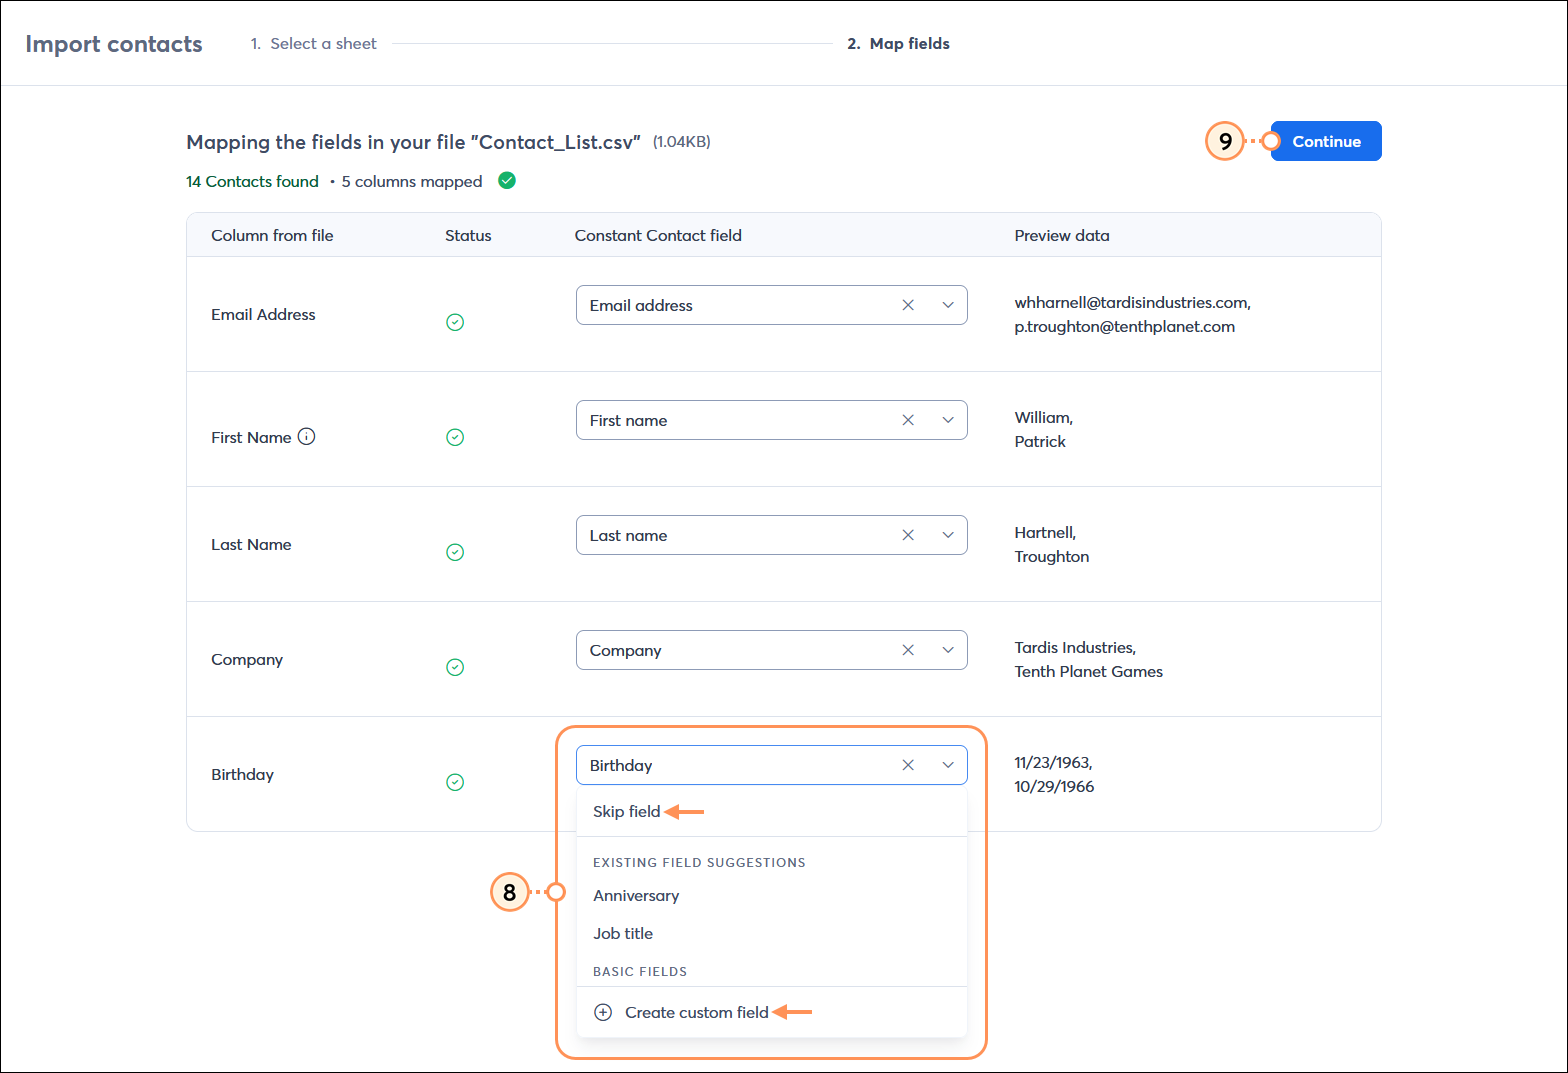The height and width of the screenshot is (1073, 1568).
Task: Expand the Email address field dropdown
Action: click(x=948, y=305)
